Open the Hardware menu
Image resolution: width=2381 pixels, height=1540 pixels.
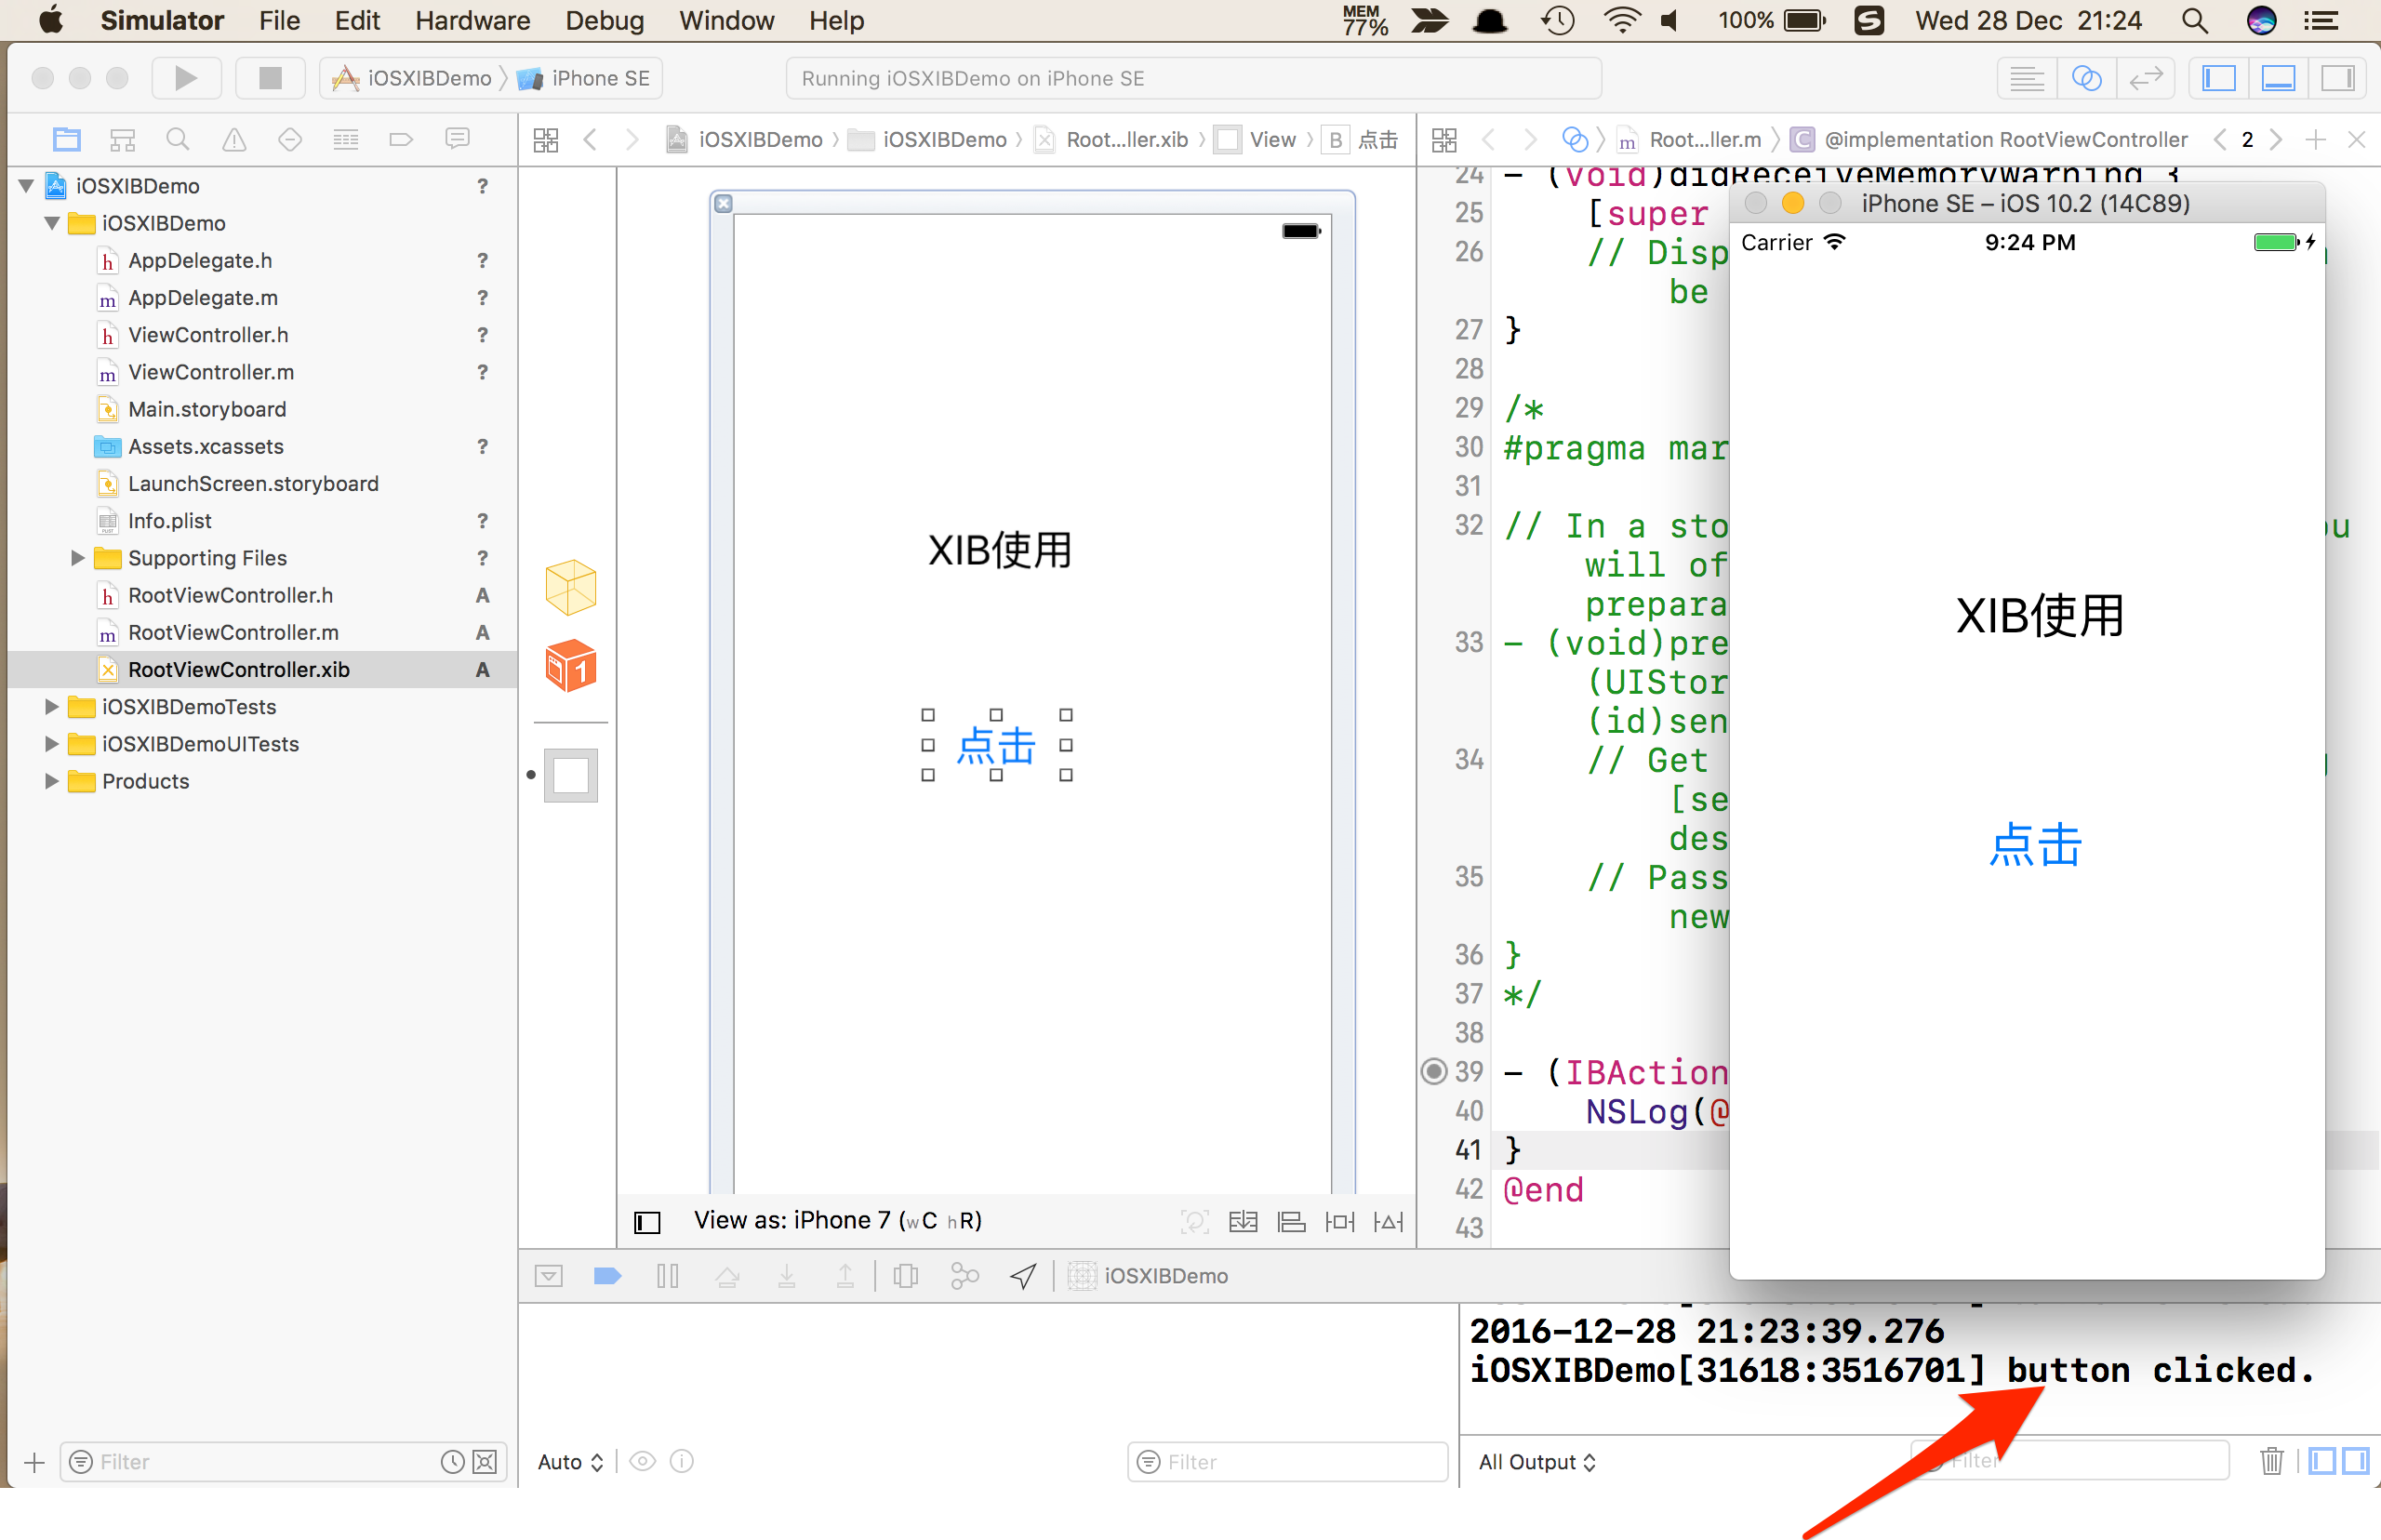[472, 20]
